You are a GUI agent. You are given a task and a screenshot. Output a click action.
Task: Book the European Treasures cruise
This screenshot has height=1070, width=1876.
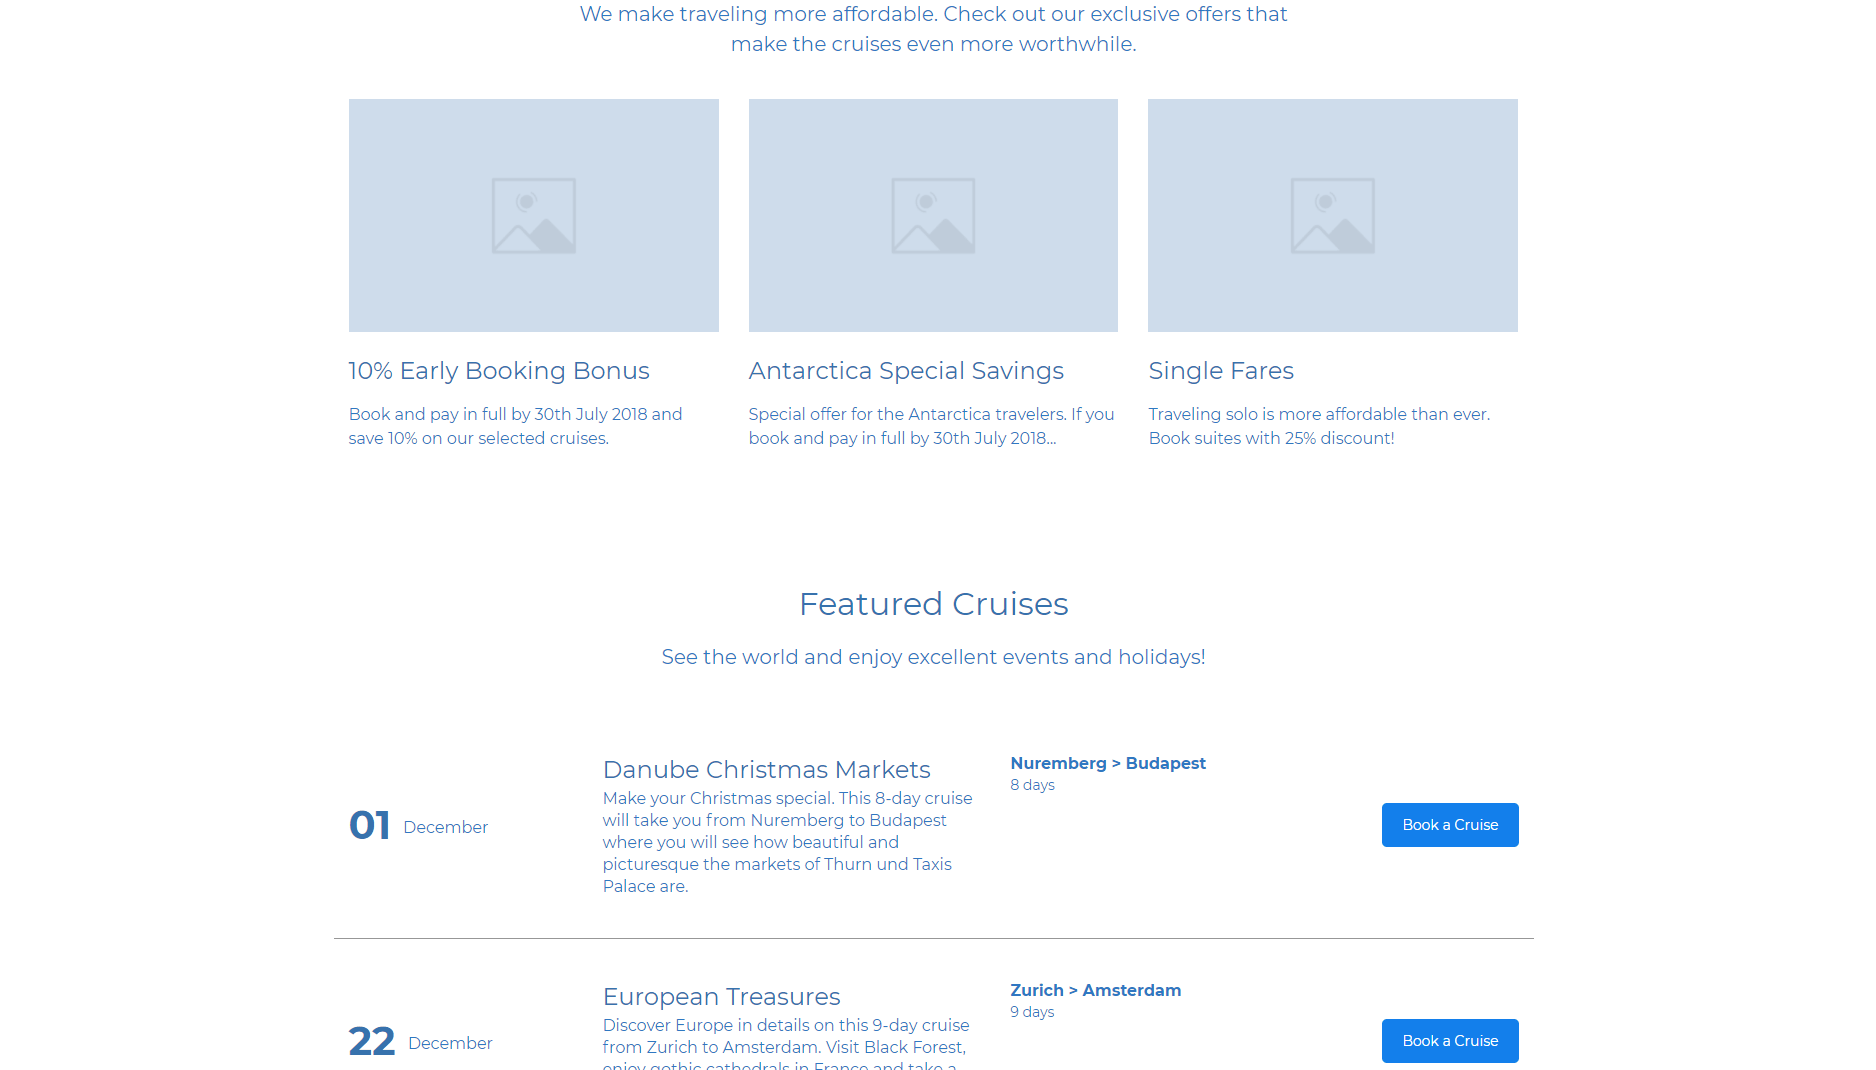point(1450,1041)
